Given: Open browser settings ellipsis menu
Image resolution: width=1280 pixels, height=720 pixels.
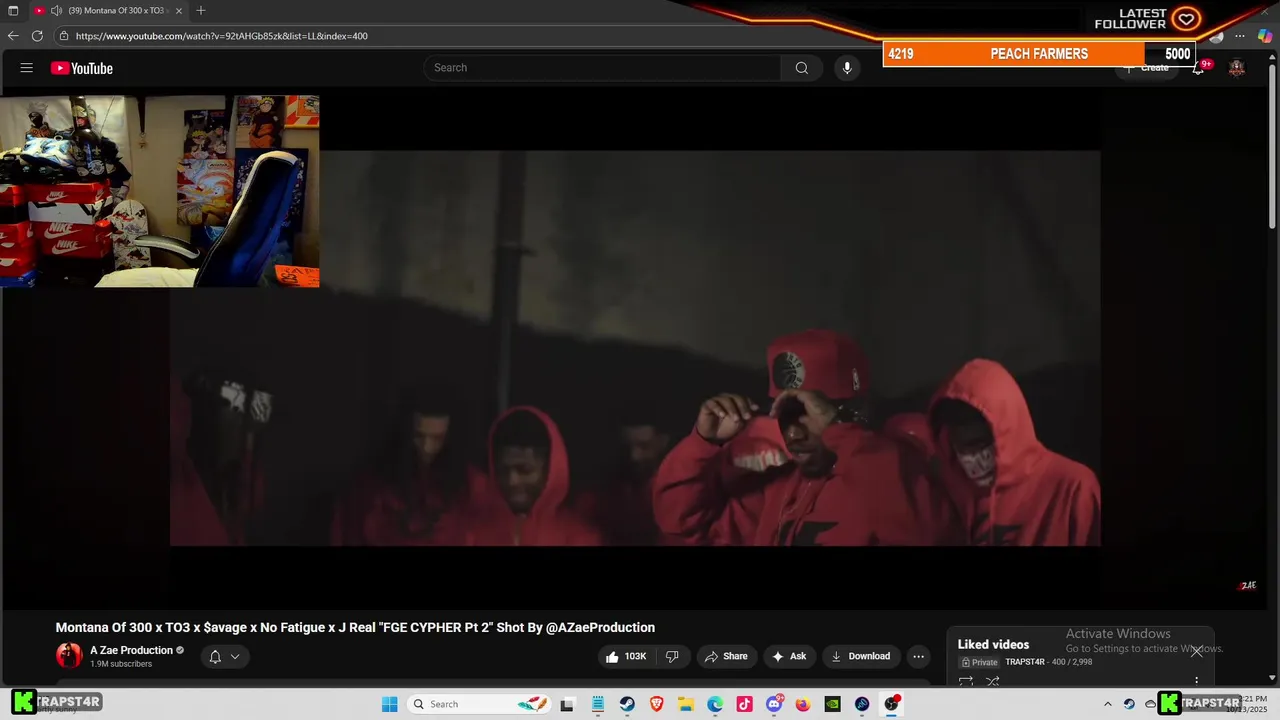Looking at the screenshot, I should tap(1240, 36).
